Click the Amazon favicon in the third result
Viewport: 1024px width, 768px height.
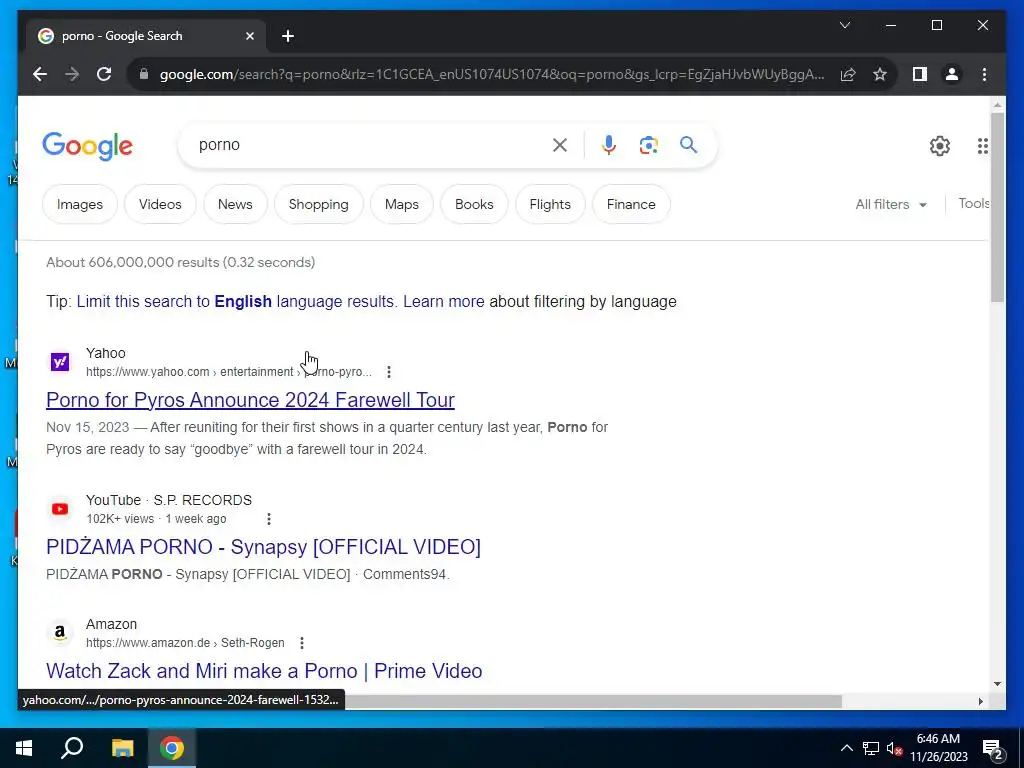(60, 633)
